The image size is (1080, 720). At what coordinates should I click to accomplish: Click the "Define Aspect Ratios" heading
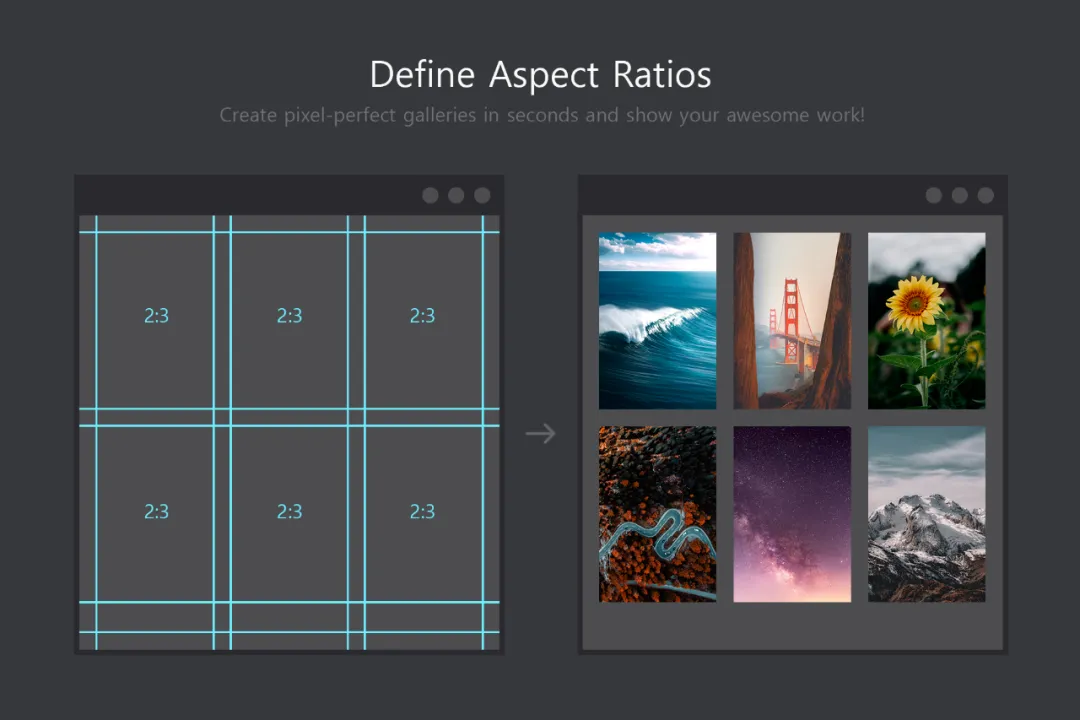[540, 75]
